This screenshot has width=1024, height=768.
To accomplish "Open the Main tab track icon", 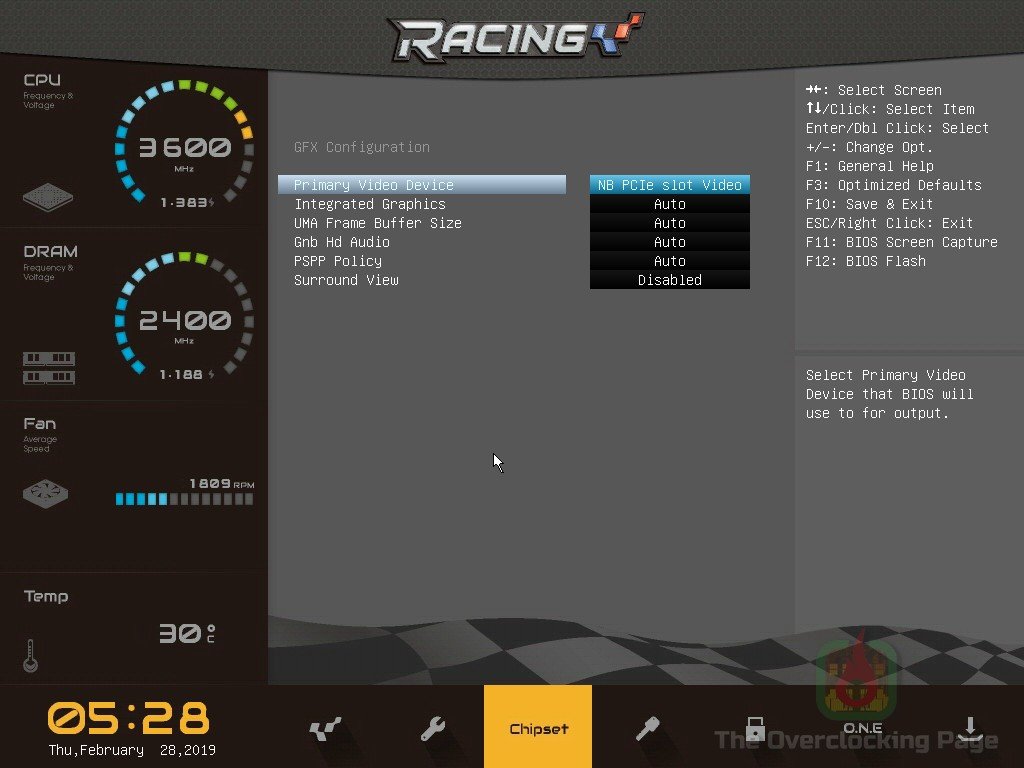I will pyautogui.click(x=325, y=729).
